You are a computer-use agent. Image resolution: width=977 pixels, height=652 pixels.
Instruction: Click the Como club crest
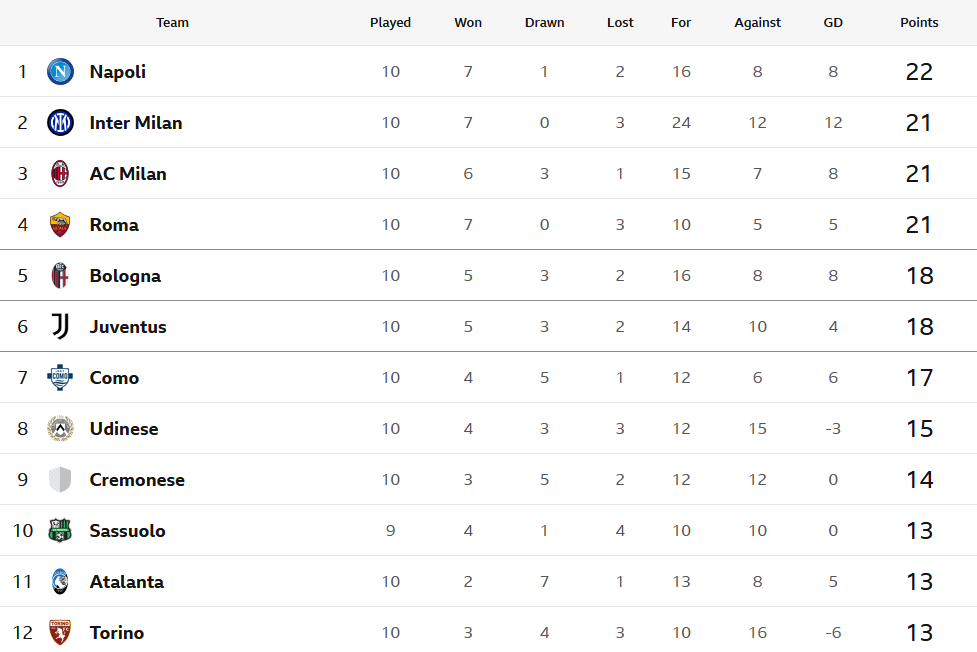pos(60,378)
